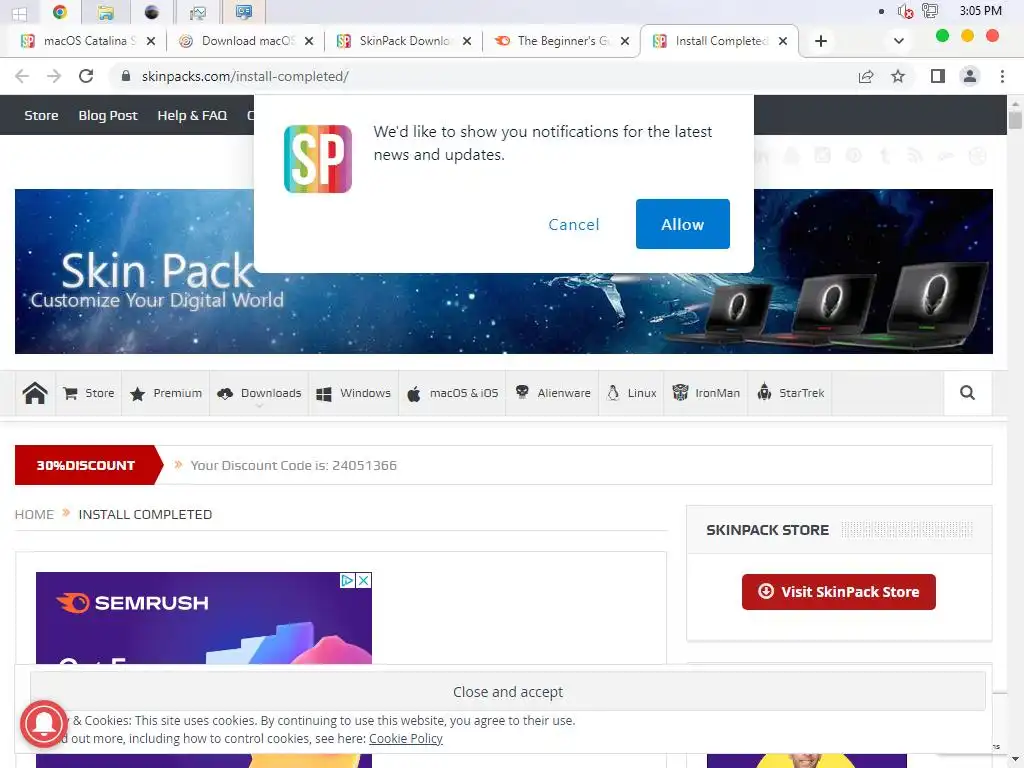Image resolution: width=1024 pixels, height=768 pixels.
Task: Open StarTrek category
Action: (790, 393)
